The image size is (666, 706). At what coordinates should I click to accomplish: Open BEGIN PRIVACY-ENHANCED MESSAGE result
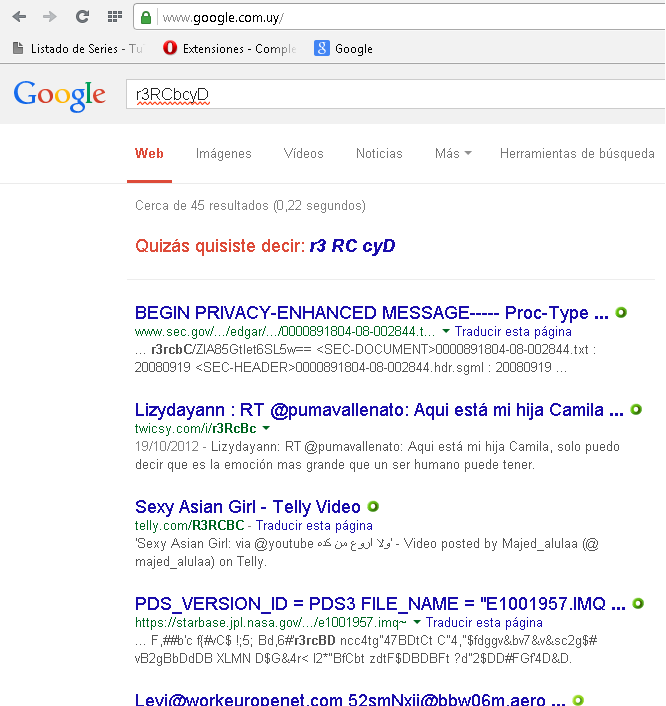click(372, 312)
